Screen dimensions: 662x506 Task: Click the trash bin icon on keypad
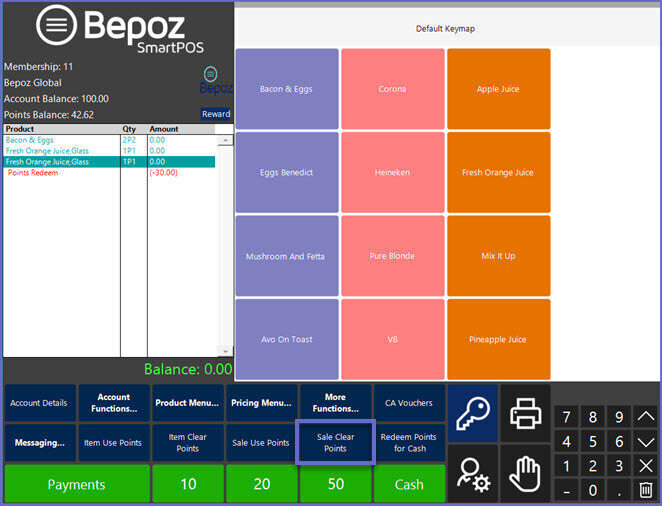pos(646,490)
